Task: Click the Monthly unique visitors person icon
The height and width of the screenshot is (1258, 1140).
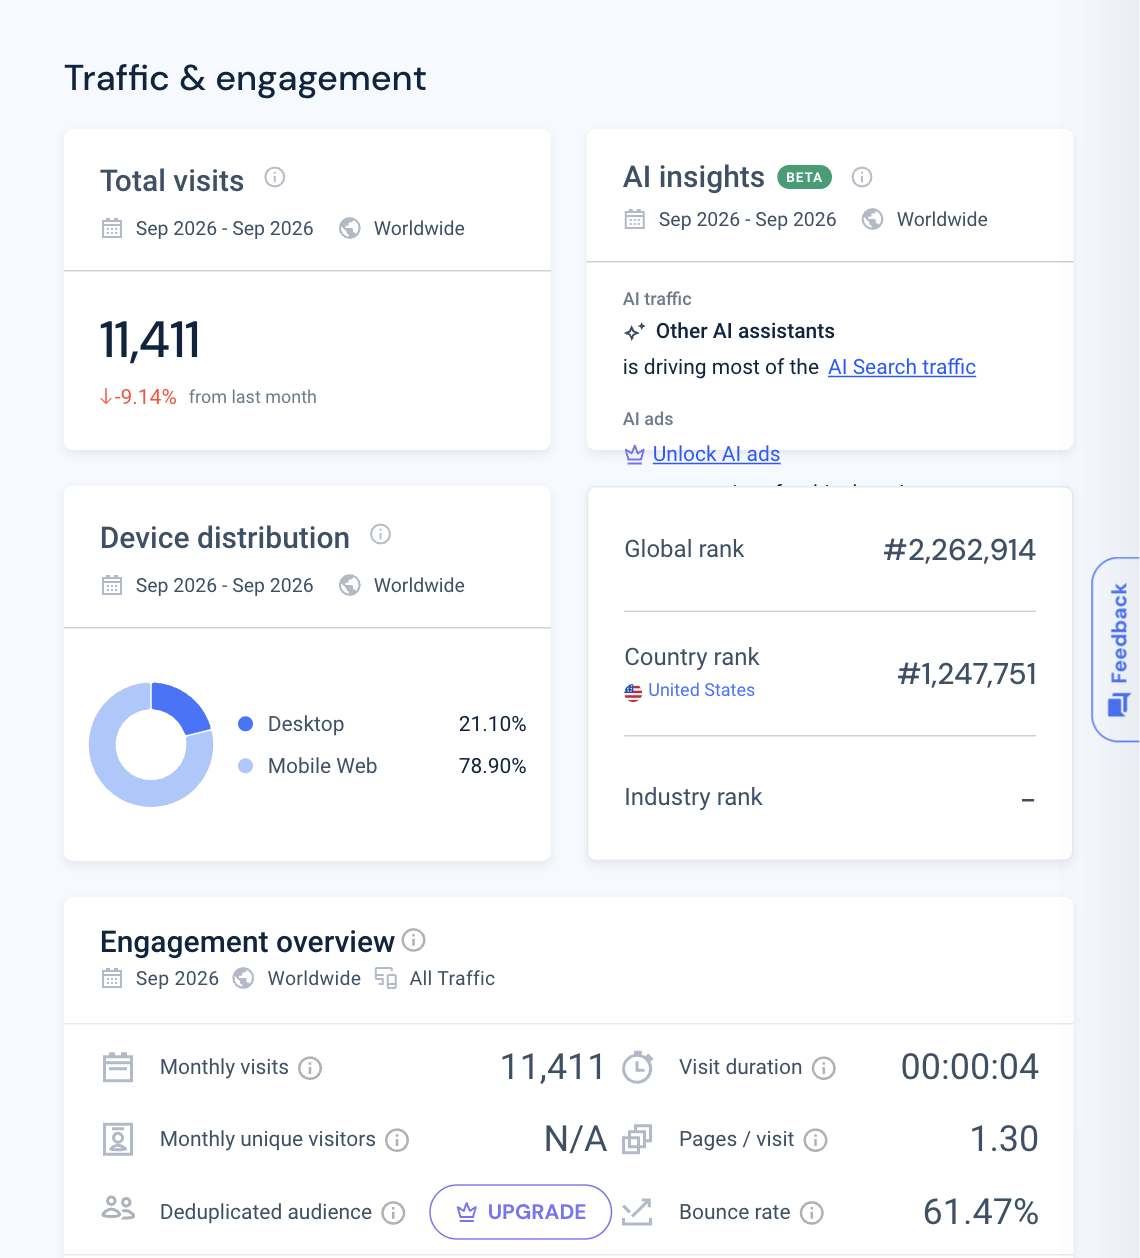Action: point(118,1139)
